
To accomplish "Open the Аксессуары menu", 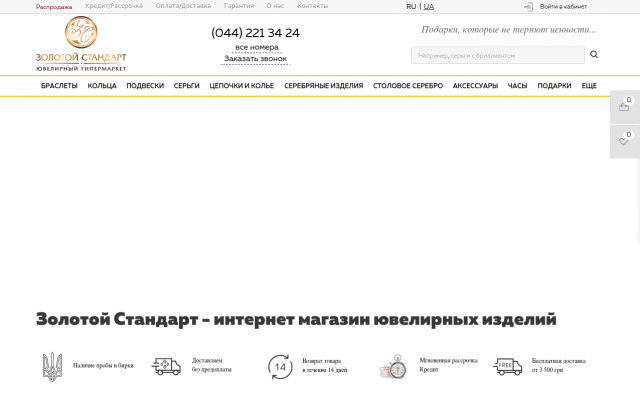I will coord(475,86).
